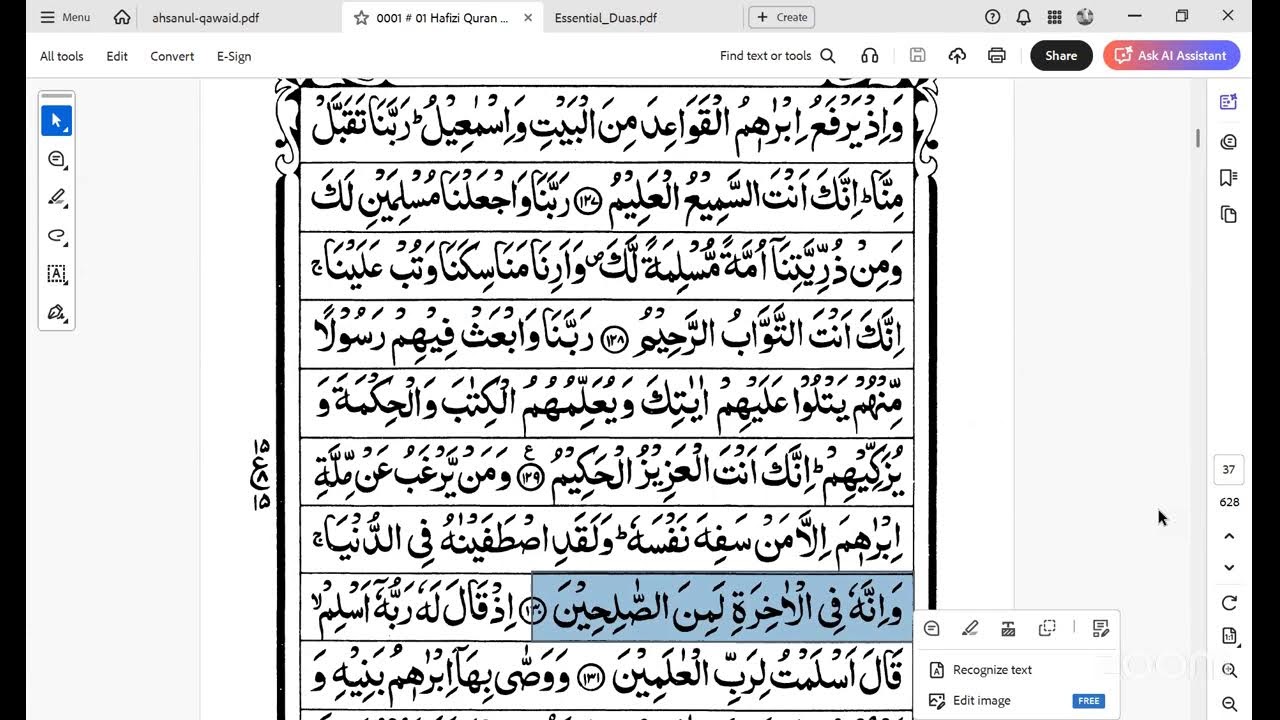
Task: Open the Convert menu
Action: (172, 56)
